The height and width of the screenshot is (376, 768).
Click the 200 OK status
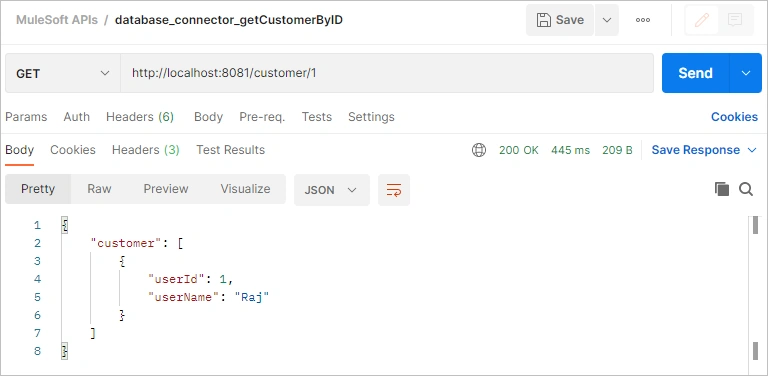click(x=519, y=150)
